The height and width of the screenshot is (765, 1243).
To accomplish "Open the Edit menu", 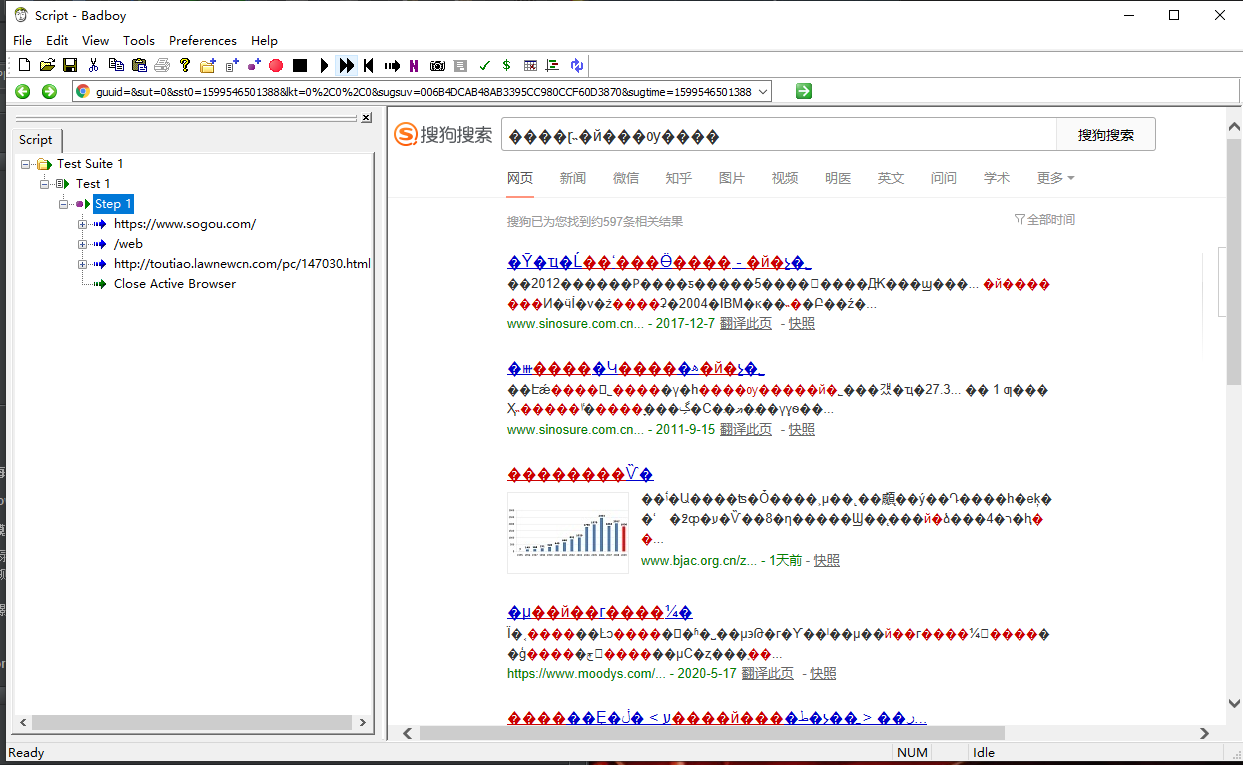I will pos(57,40).
